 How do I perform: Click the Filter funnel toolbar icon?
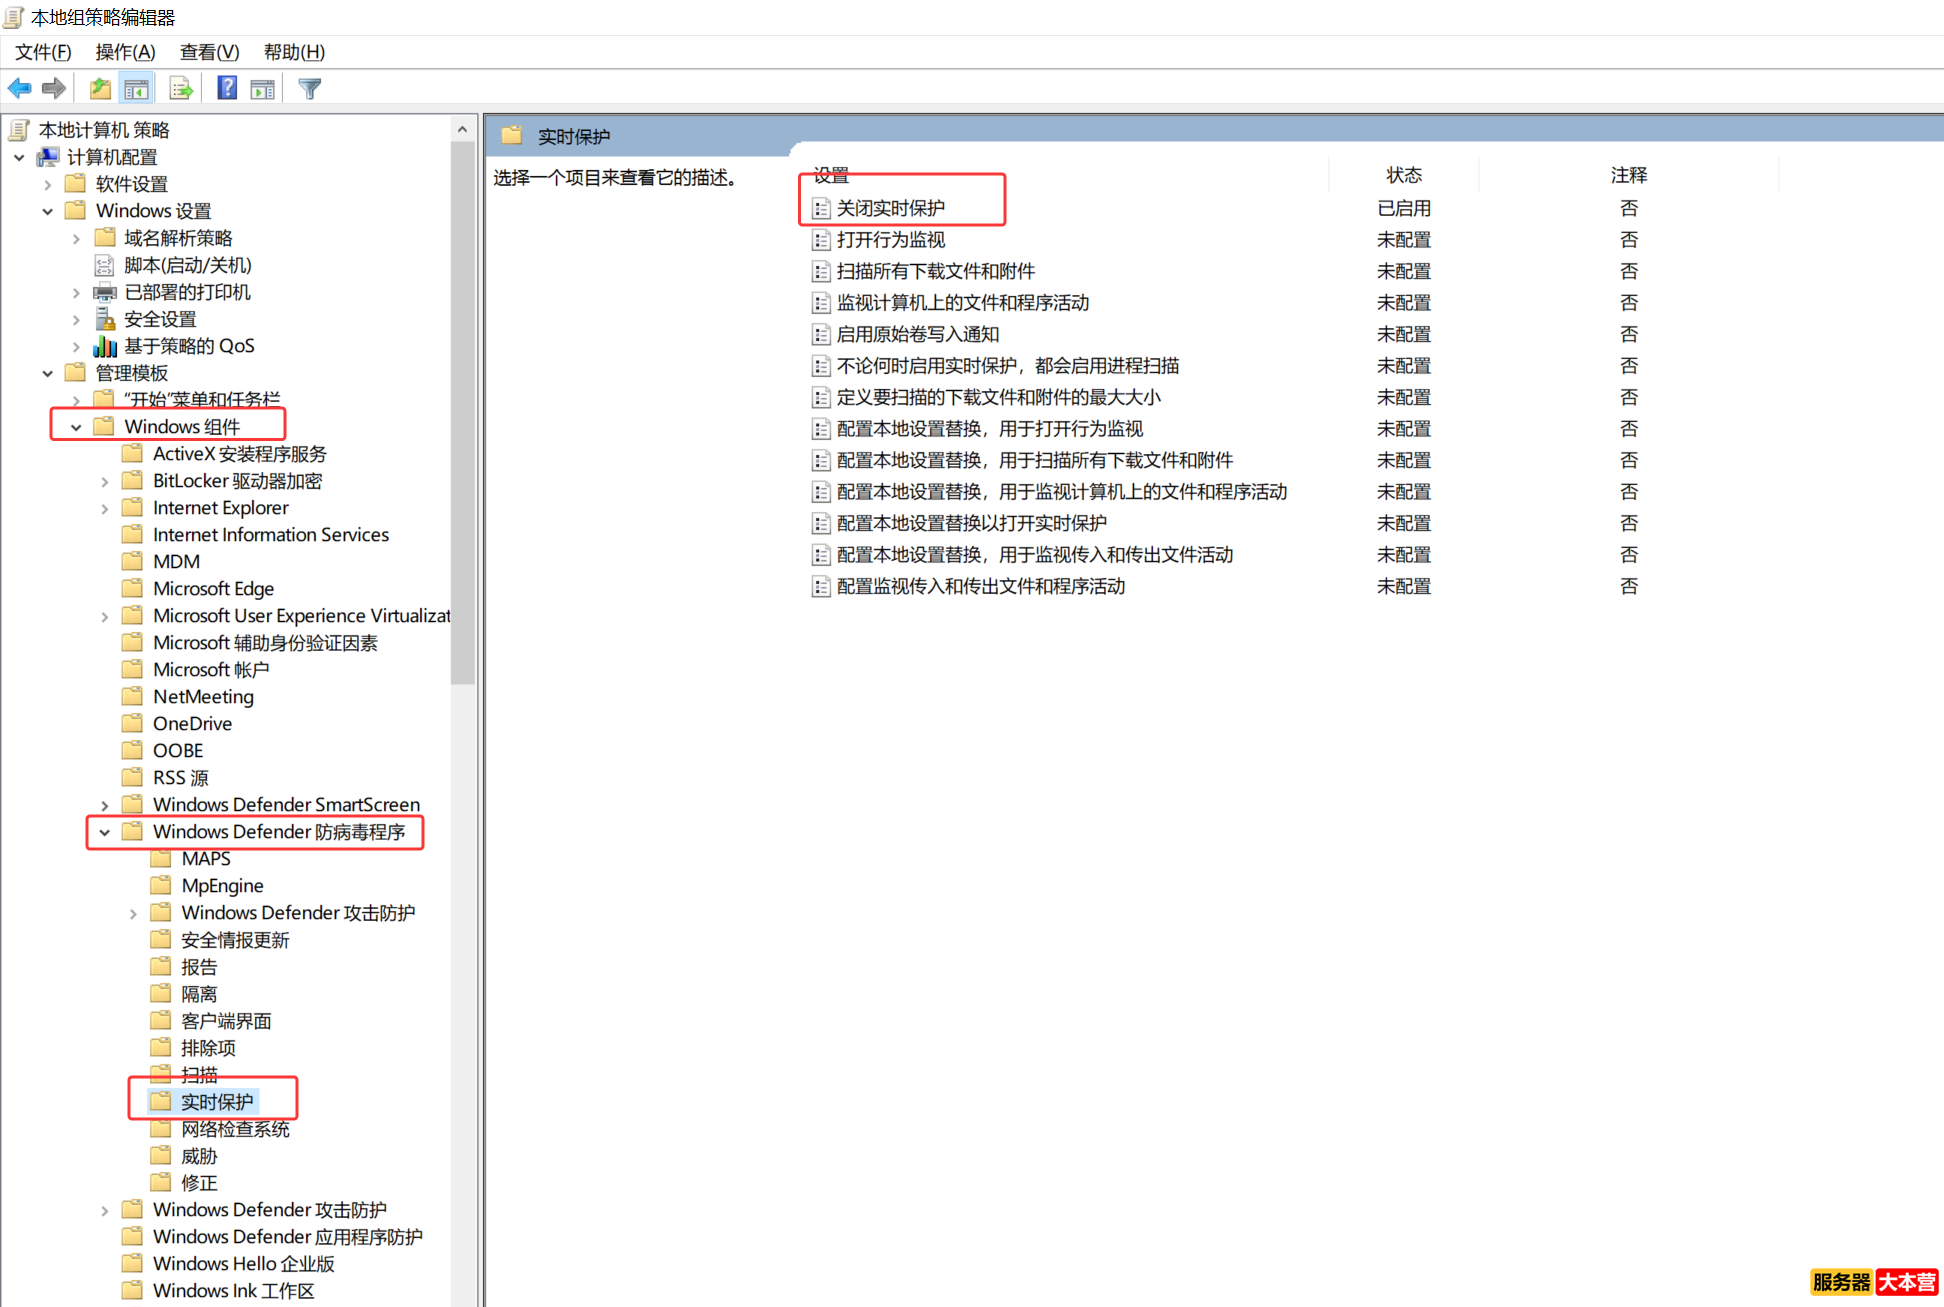310,88
